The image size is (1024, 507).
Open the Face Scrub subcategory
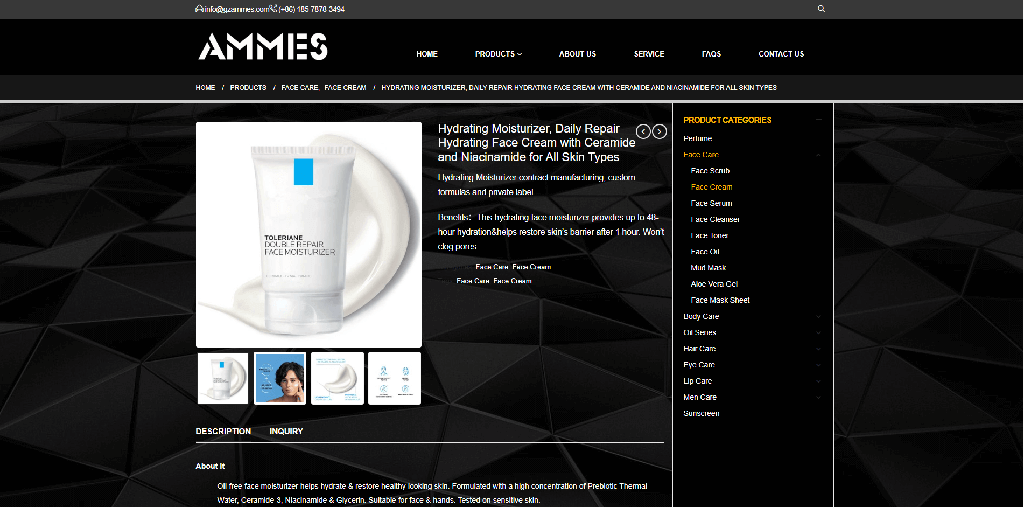tap(710, 171)
